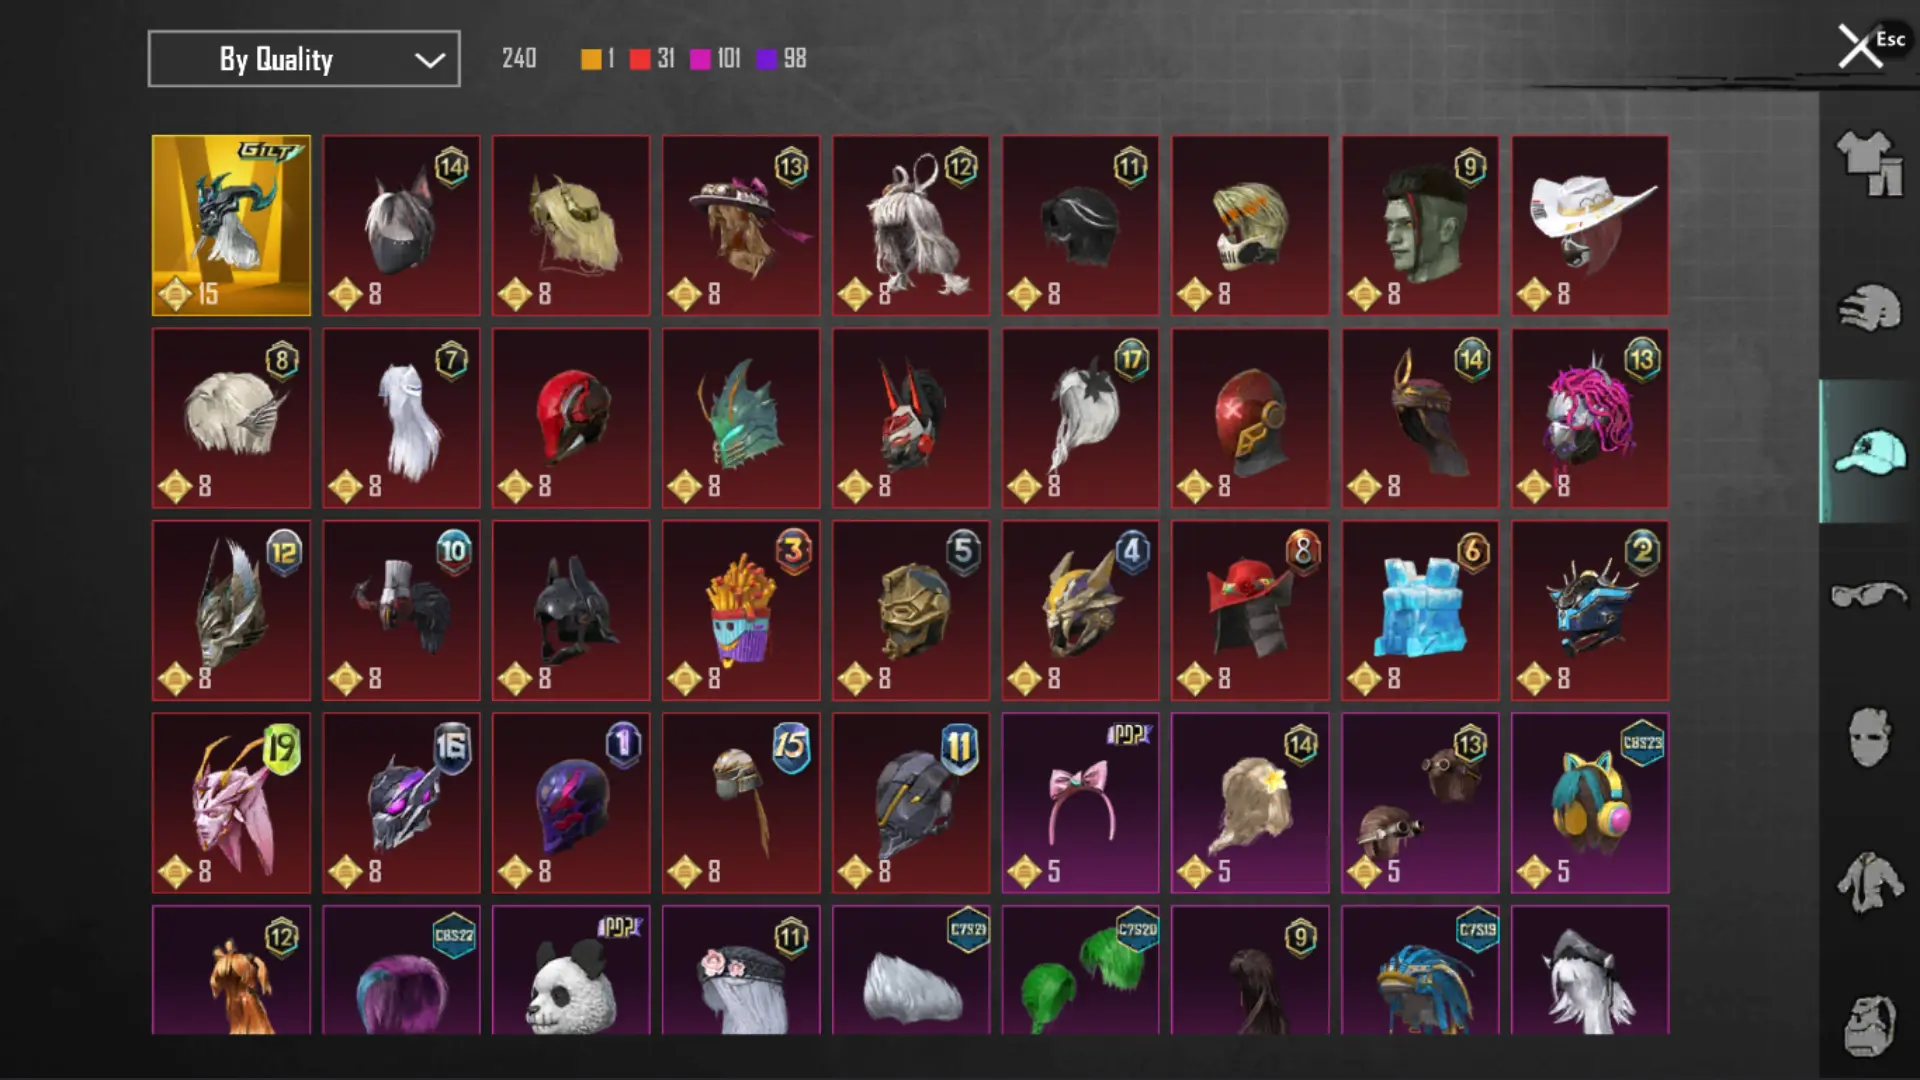Select the french fries hat item
The height and width of the screenshot is (1080, 1920).
pyautogui.click(x=741, y=610)
